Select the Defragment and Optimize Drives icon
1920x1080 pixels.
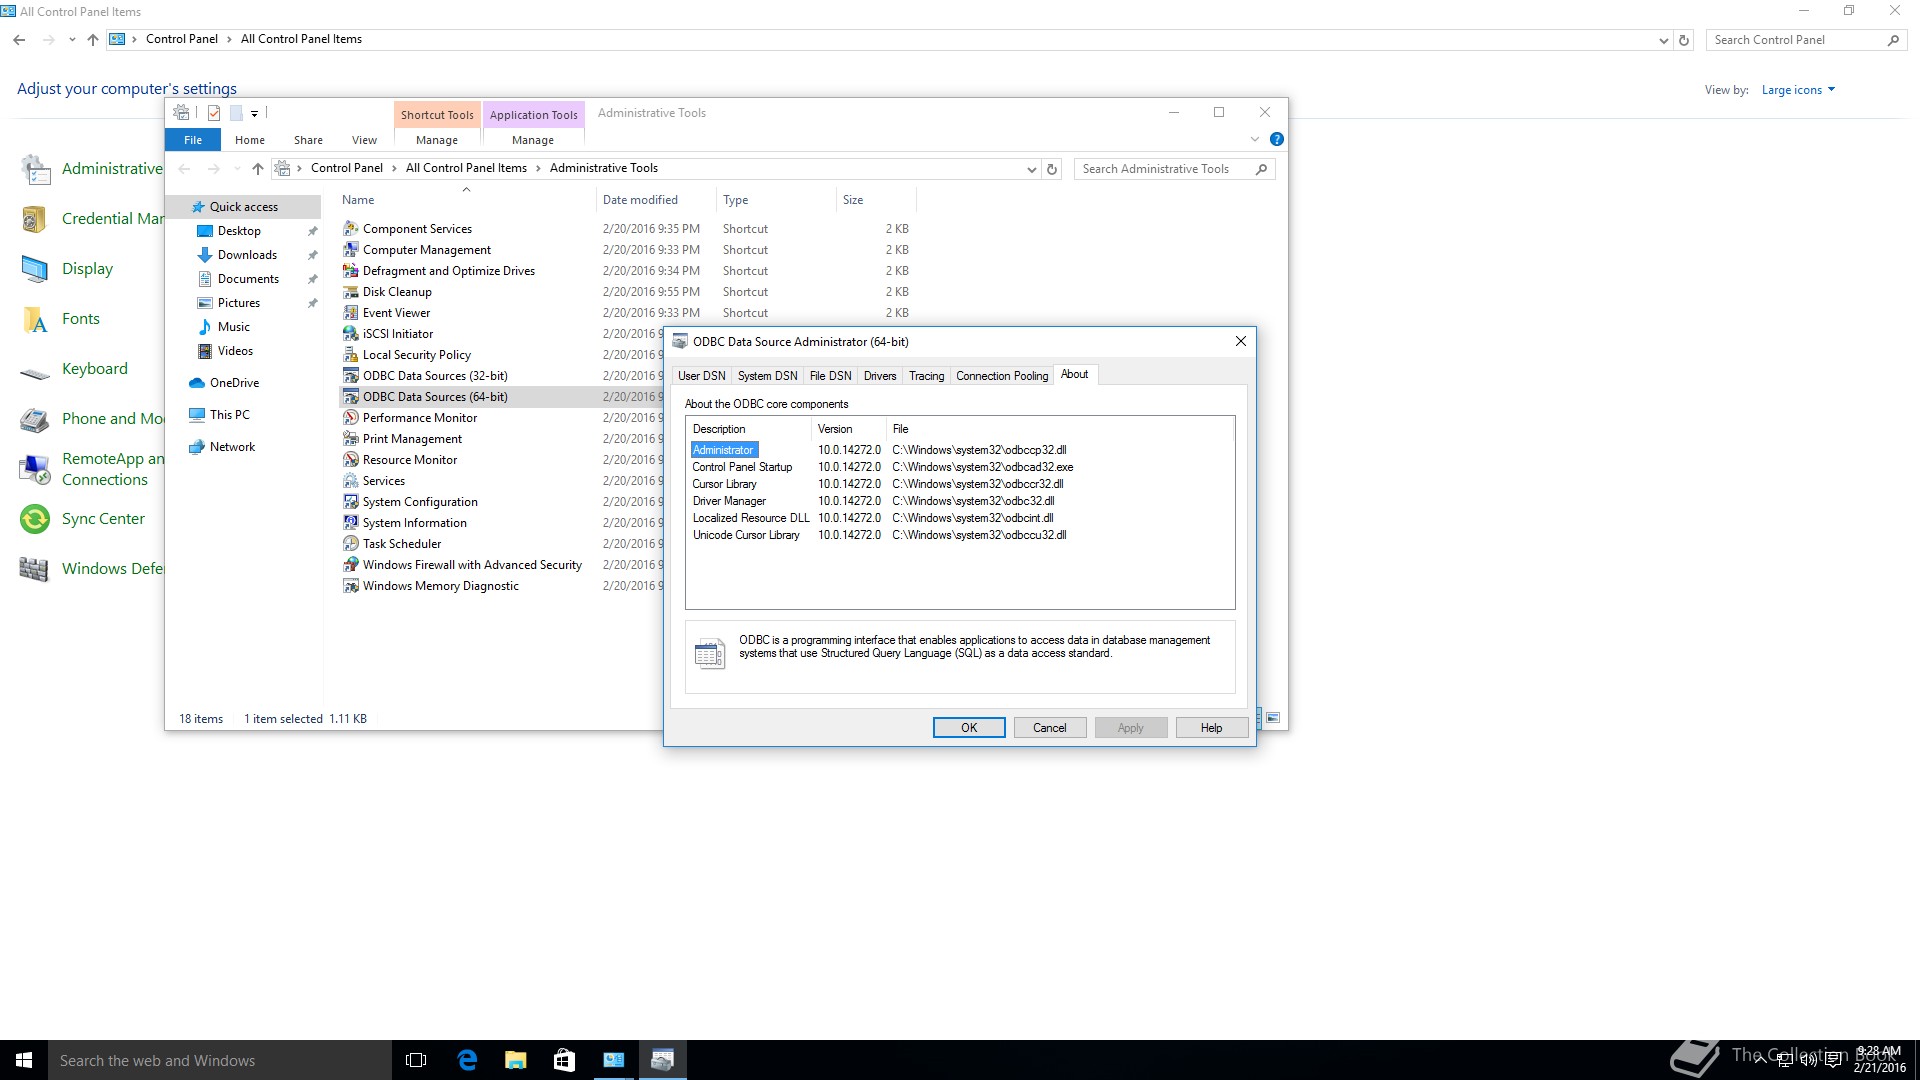[x=350, y=271]
